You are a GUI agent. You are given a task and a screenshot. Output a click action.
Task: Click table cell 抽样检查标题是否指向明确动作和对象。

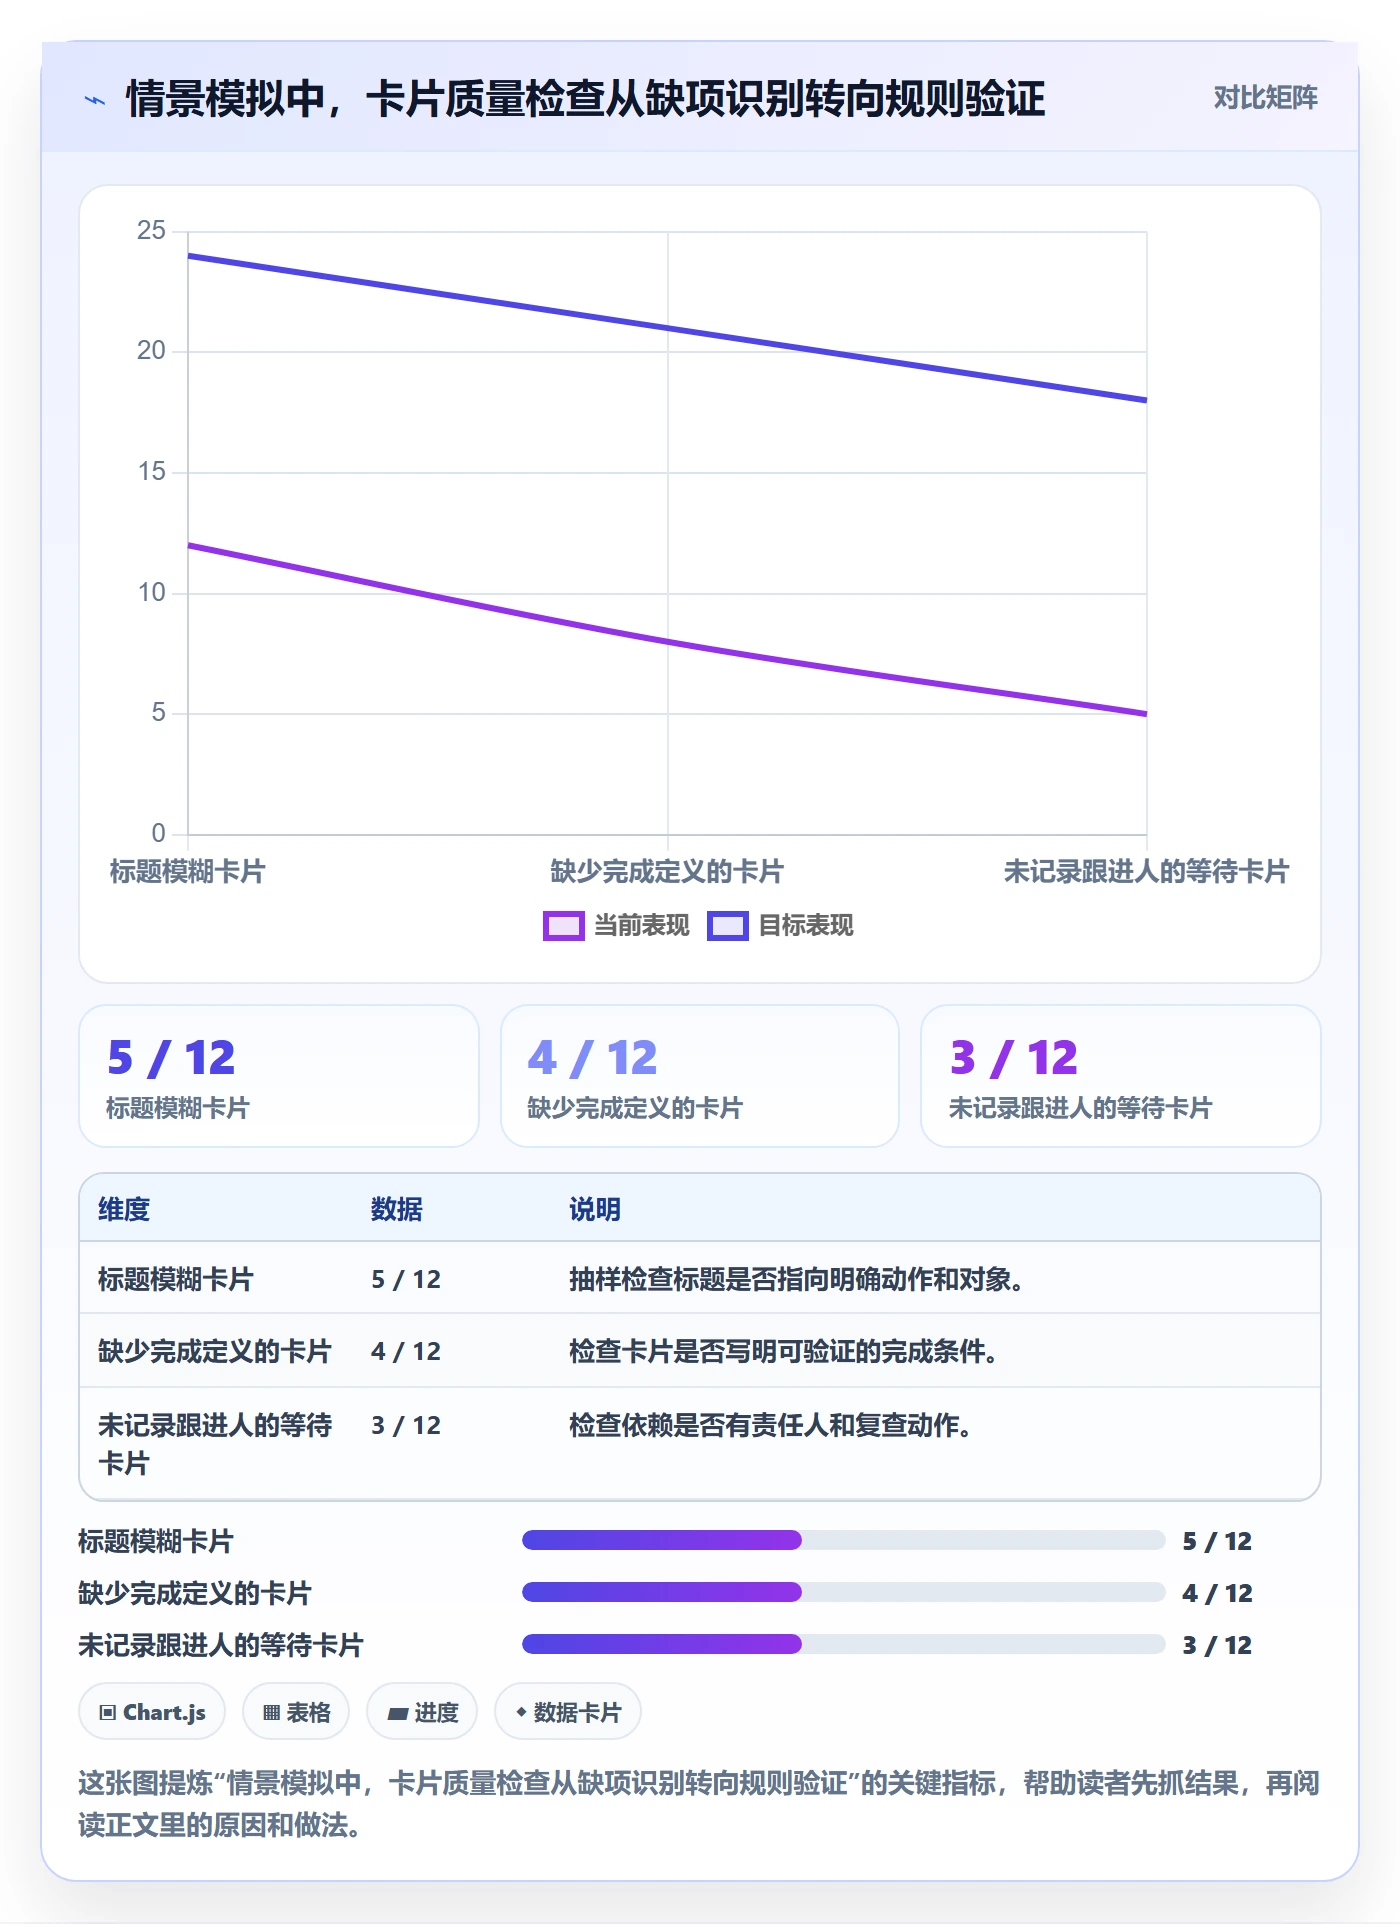796,1279
